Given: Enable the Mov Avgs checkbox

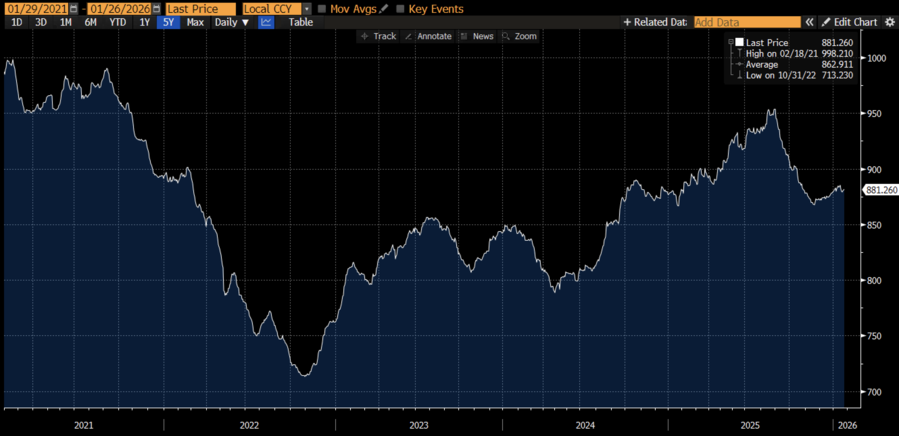Looking at the screenshot, I should (322, 8).
